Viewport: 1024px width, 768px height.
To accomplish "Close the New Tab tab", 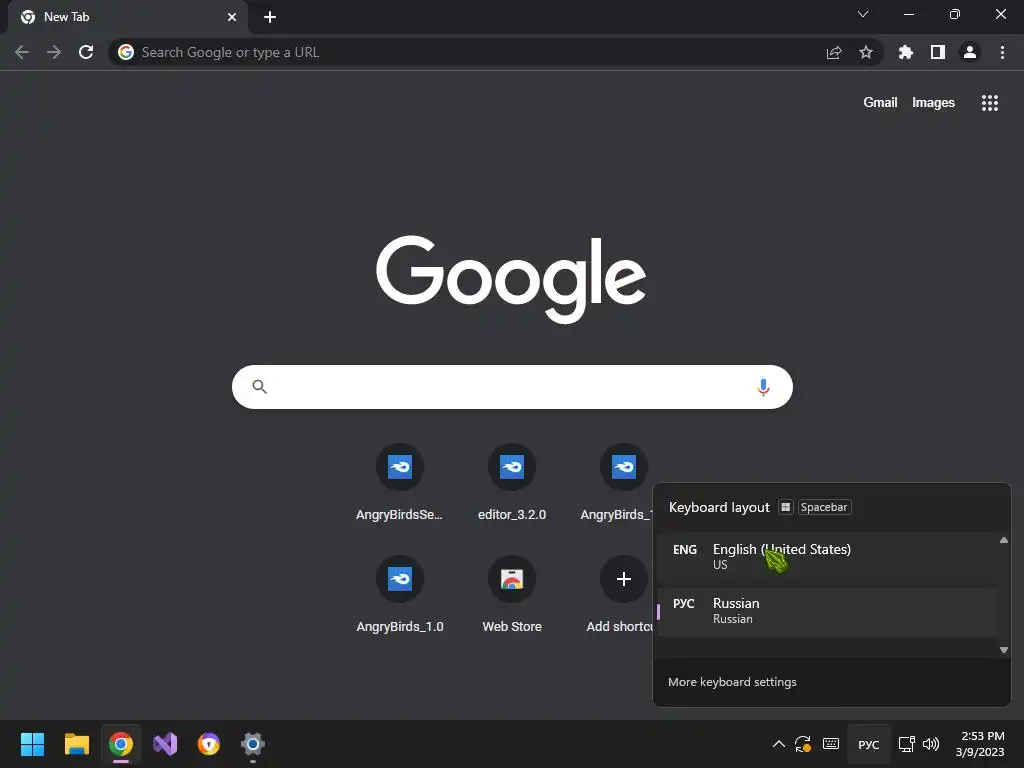I will 232,17.
